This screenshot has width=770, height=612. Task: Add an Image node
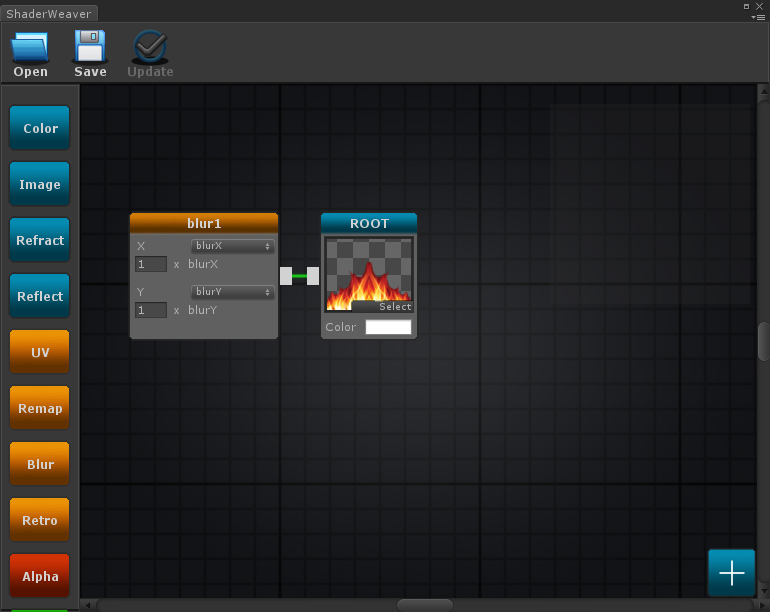(40, 184)
